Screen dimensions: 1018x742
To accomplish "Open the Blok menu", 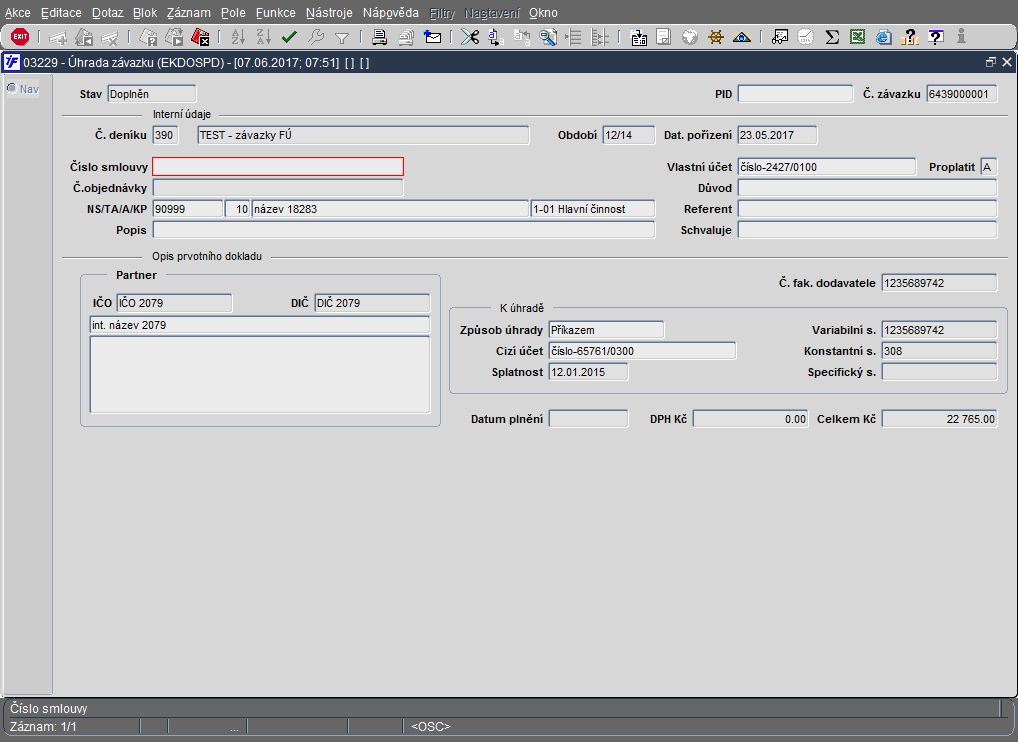I will click(x=145, y=13).
